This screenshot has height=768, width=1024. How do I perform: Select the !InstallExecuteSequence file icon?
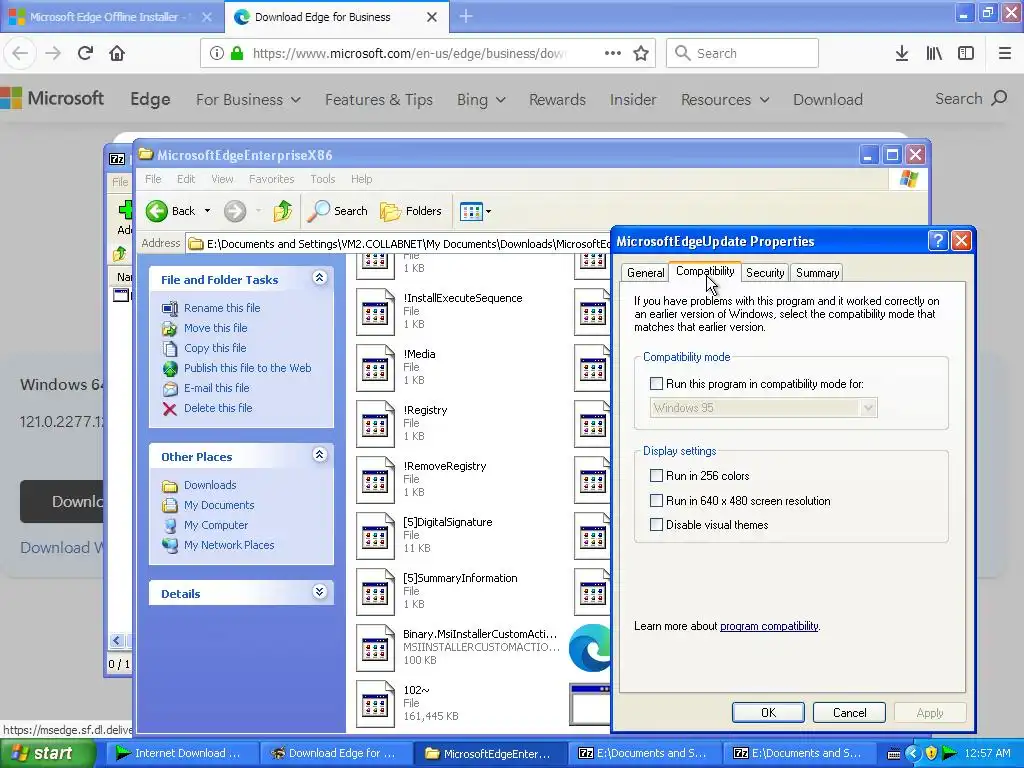click(x=376, y=312)
